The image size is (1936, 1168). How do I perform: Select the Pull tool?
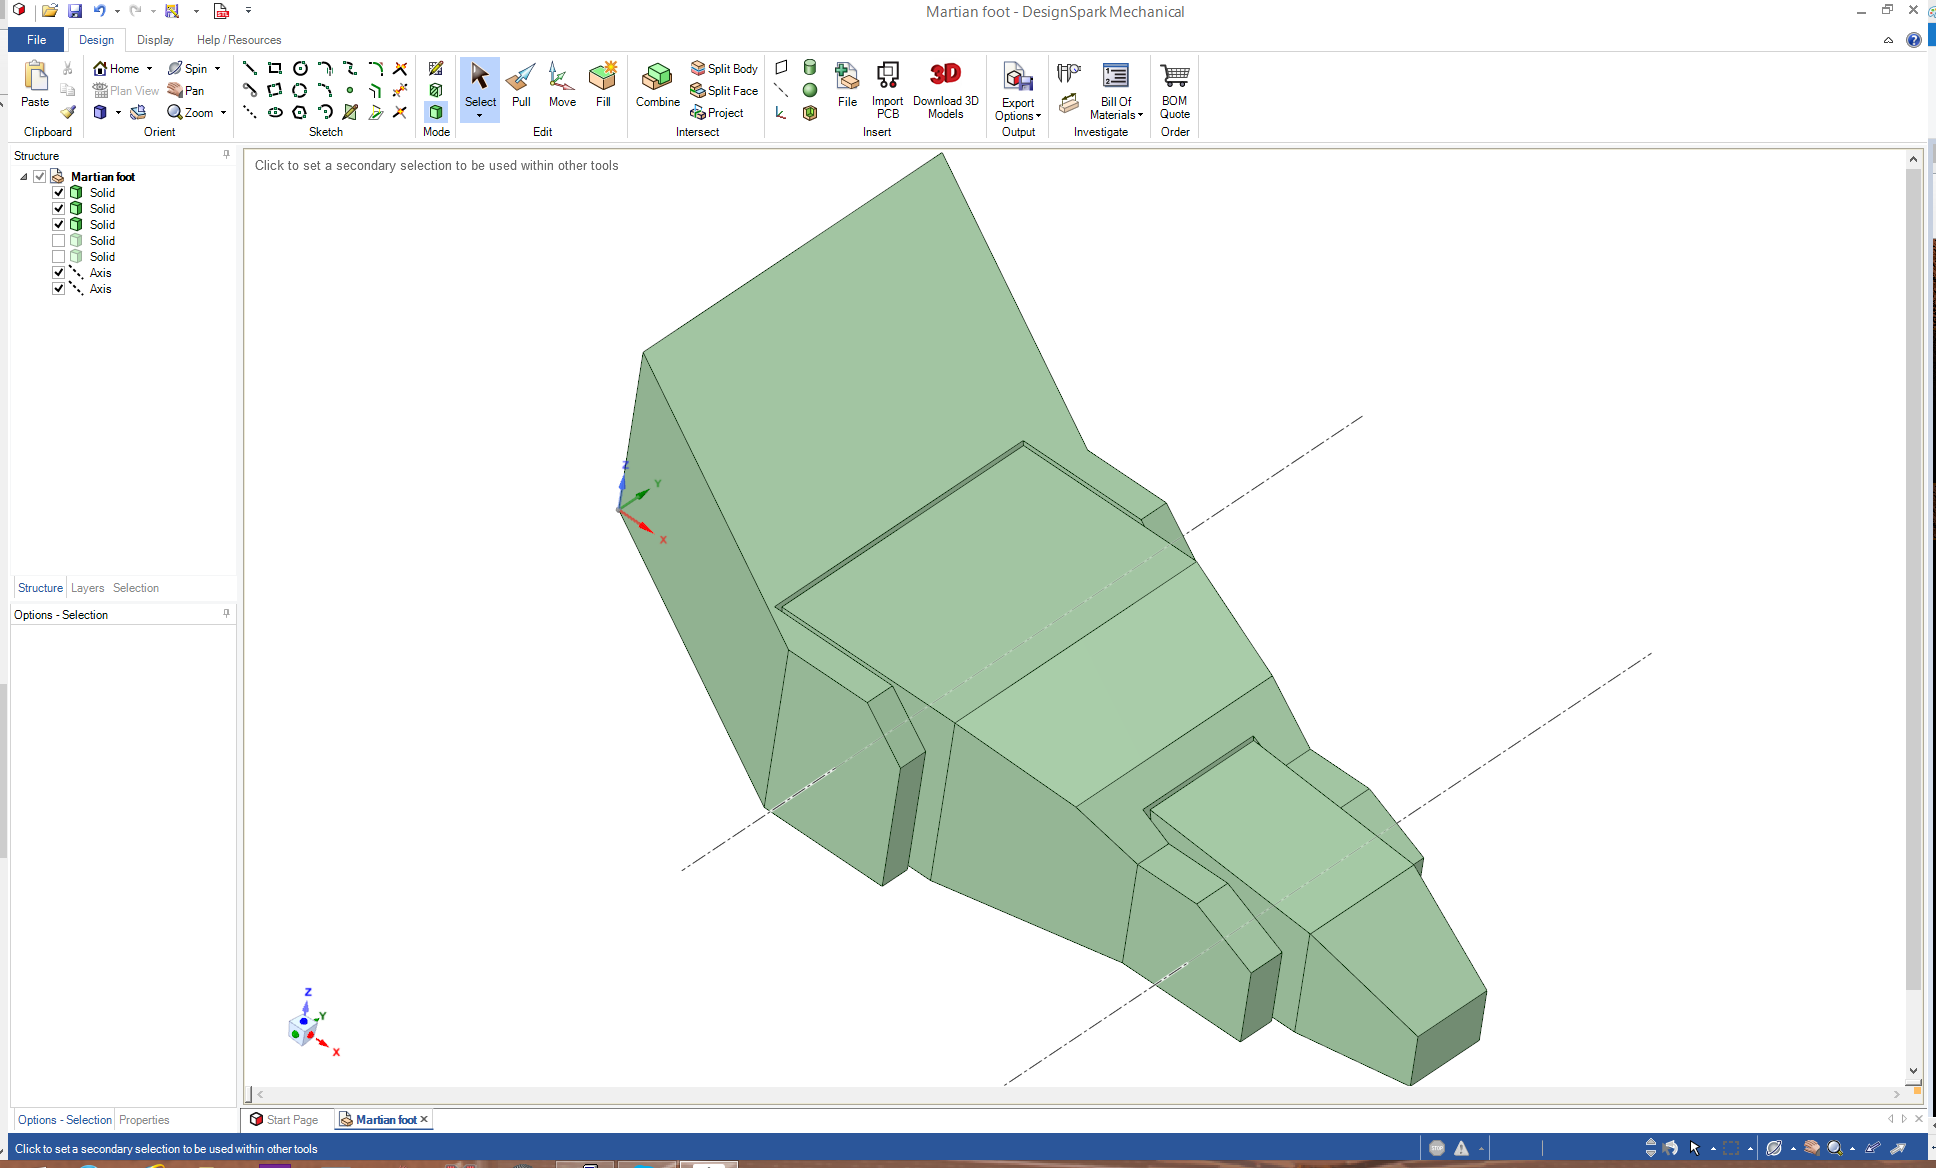pos(521,85)
